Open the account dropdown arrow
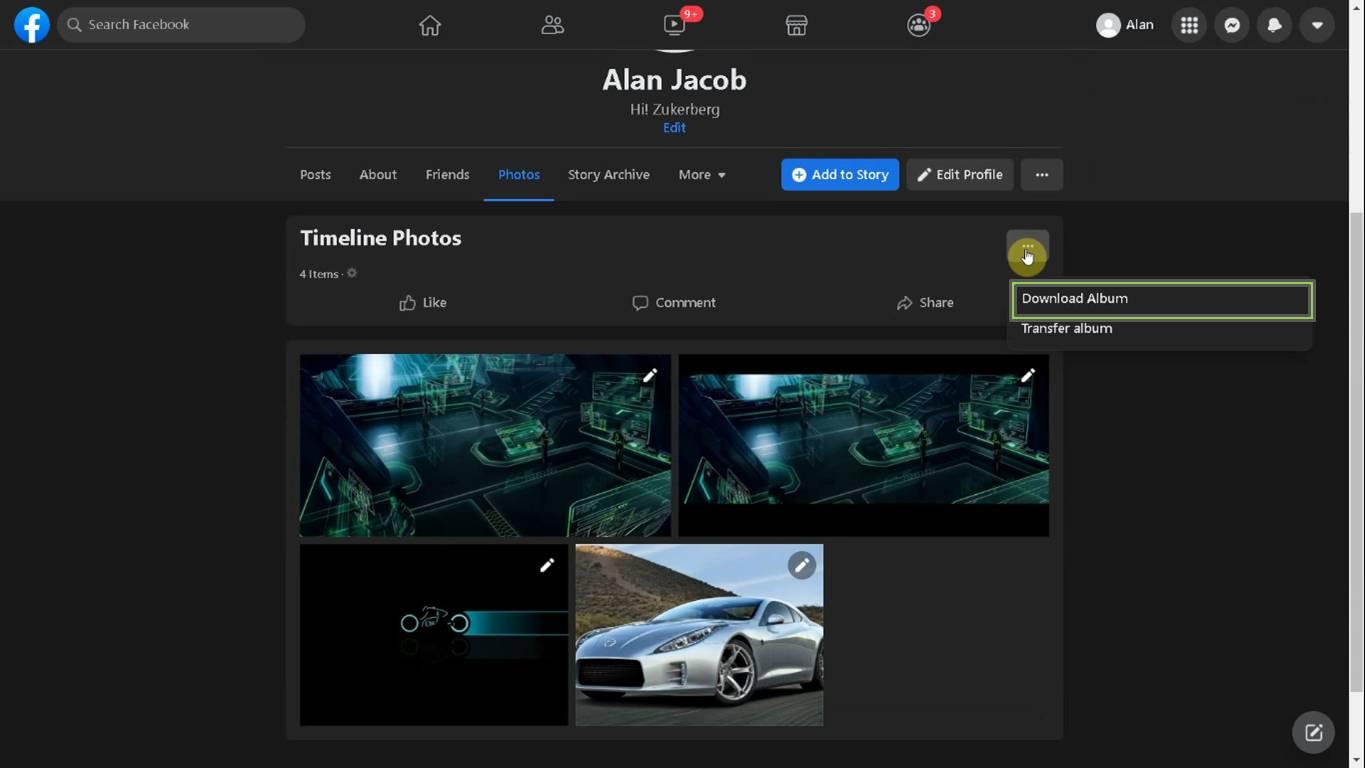1365x768 pixels. pos(1317,25)
